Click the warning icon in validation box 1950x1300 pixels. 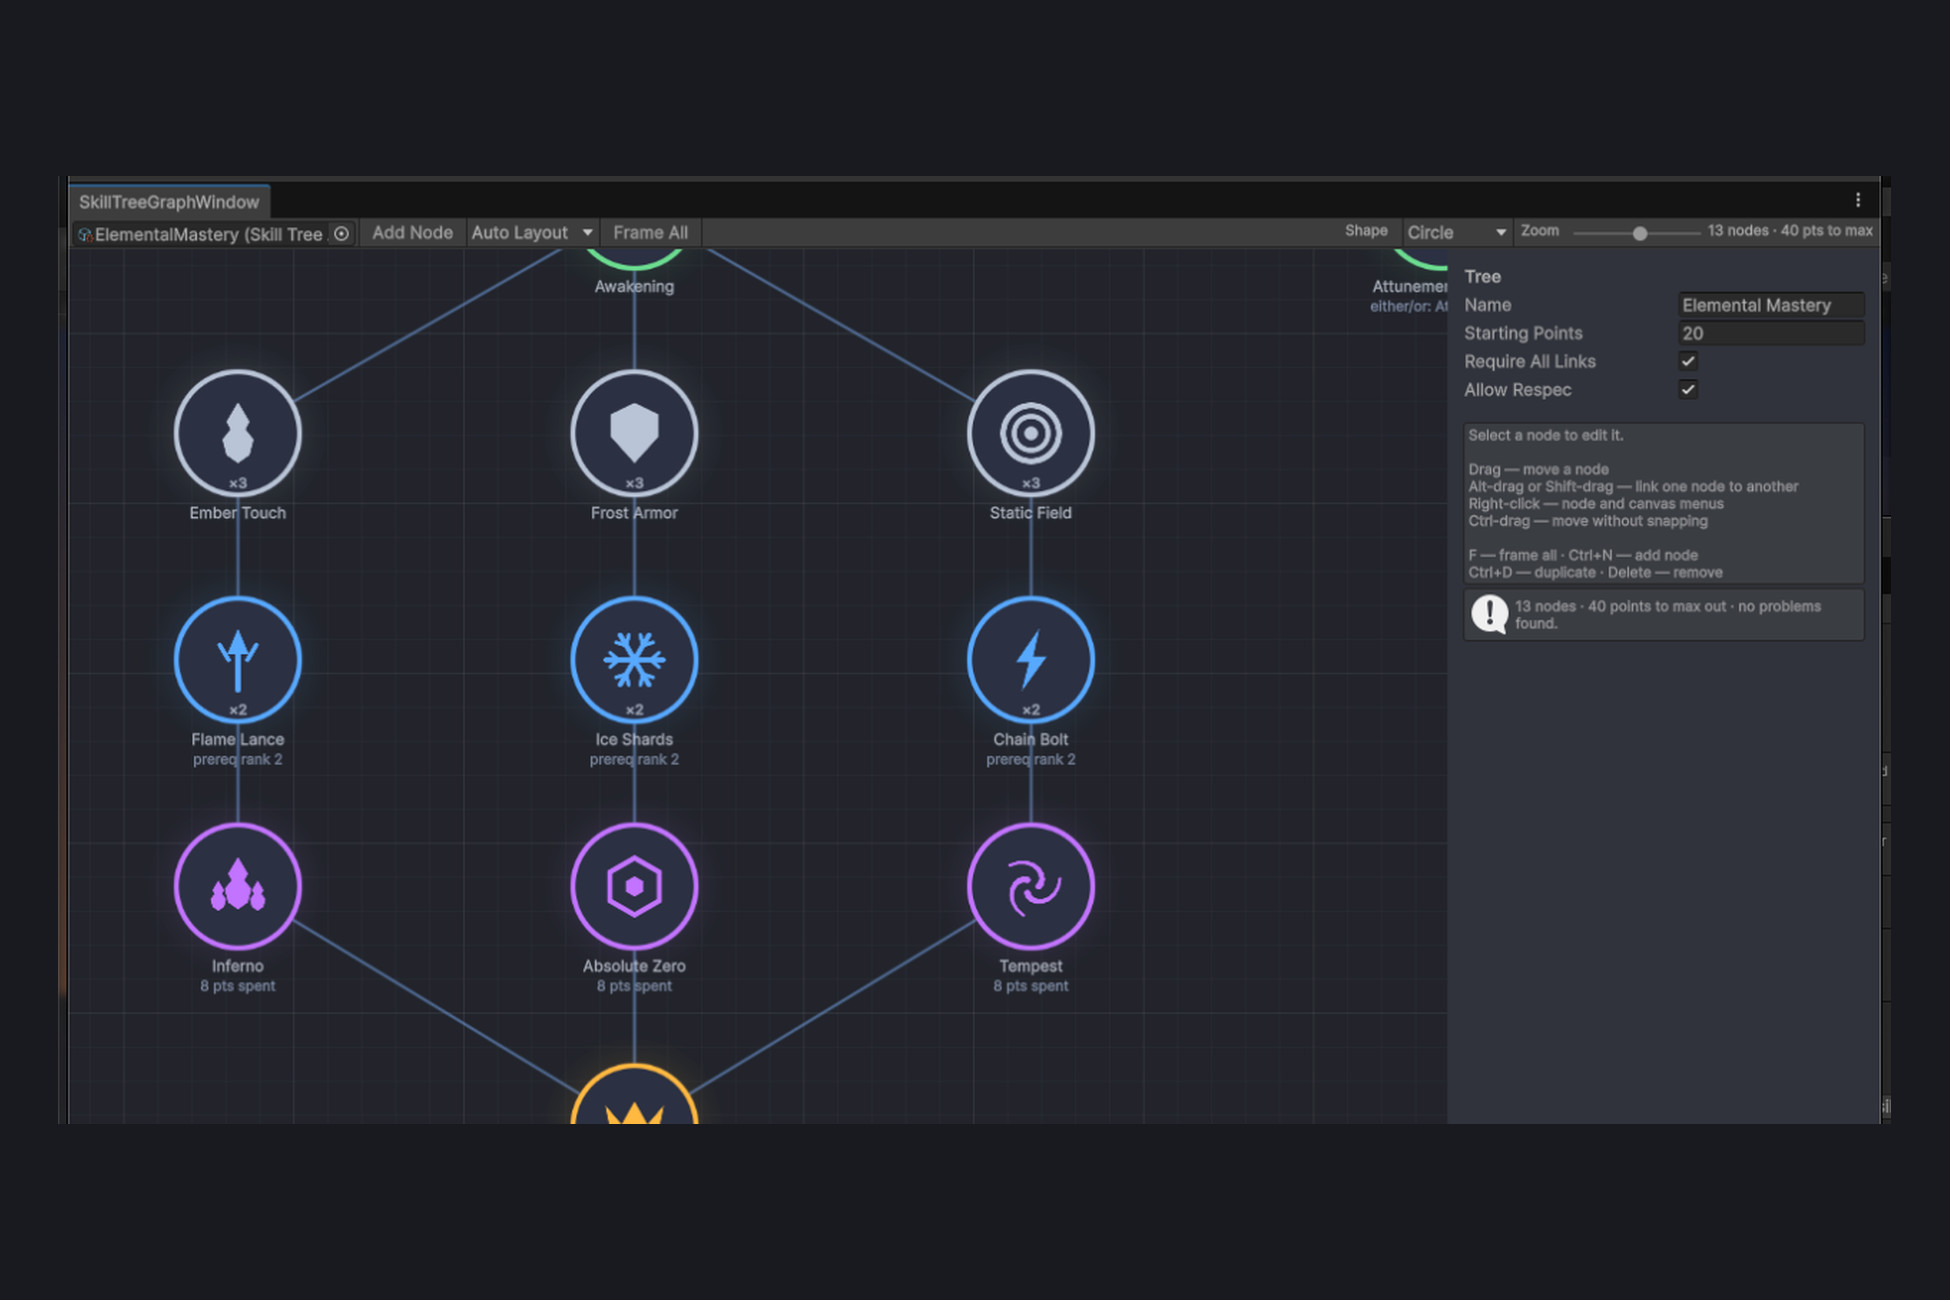pyautogui.click(x=1489, y=614)
